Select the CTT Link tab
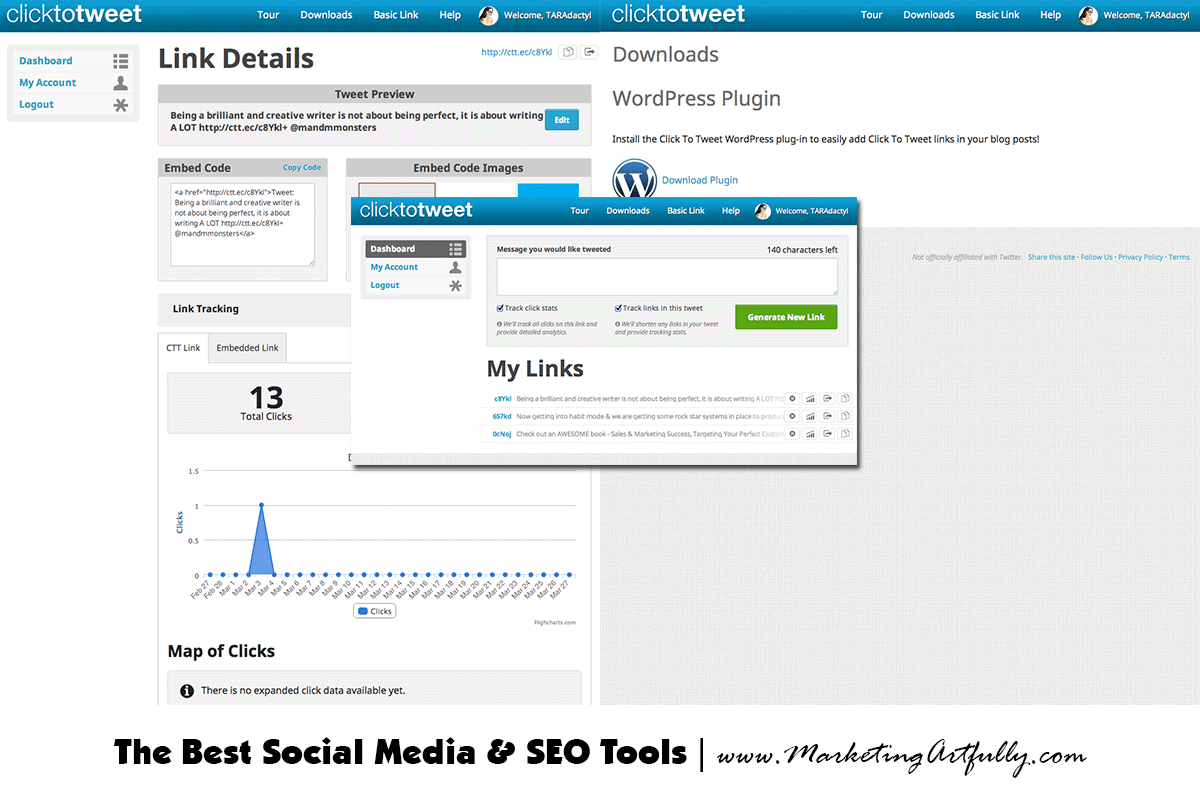 pos(183,348)
